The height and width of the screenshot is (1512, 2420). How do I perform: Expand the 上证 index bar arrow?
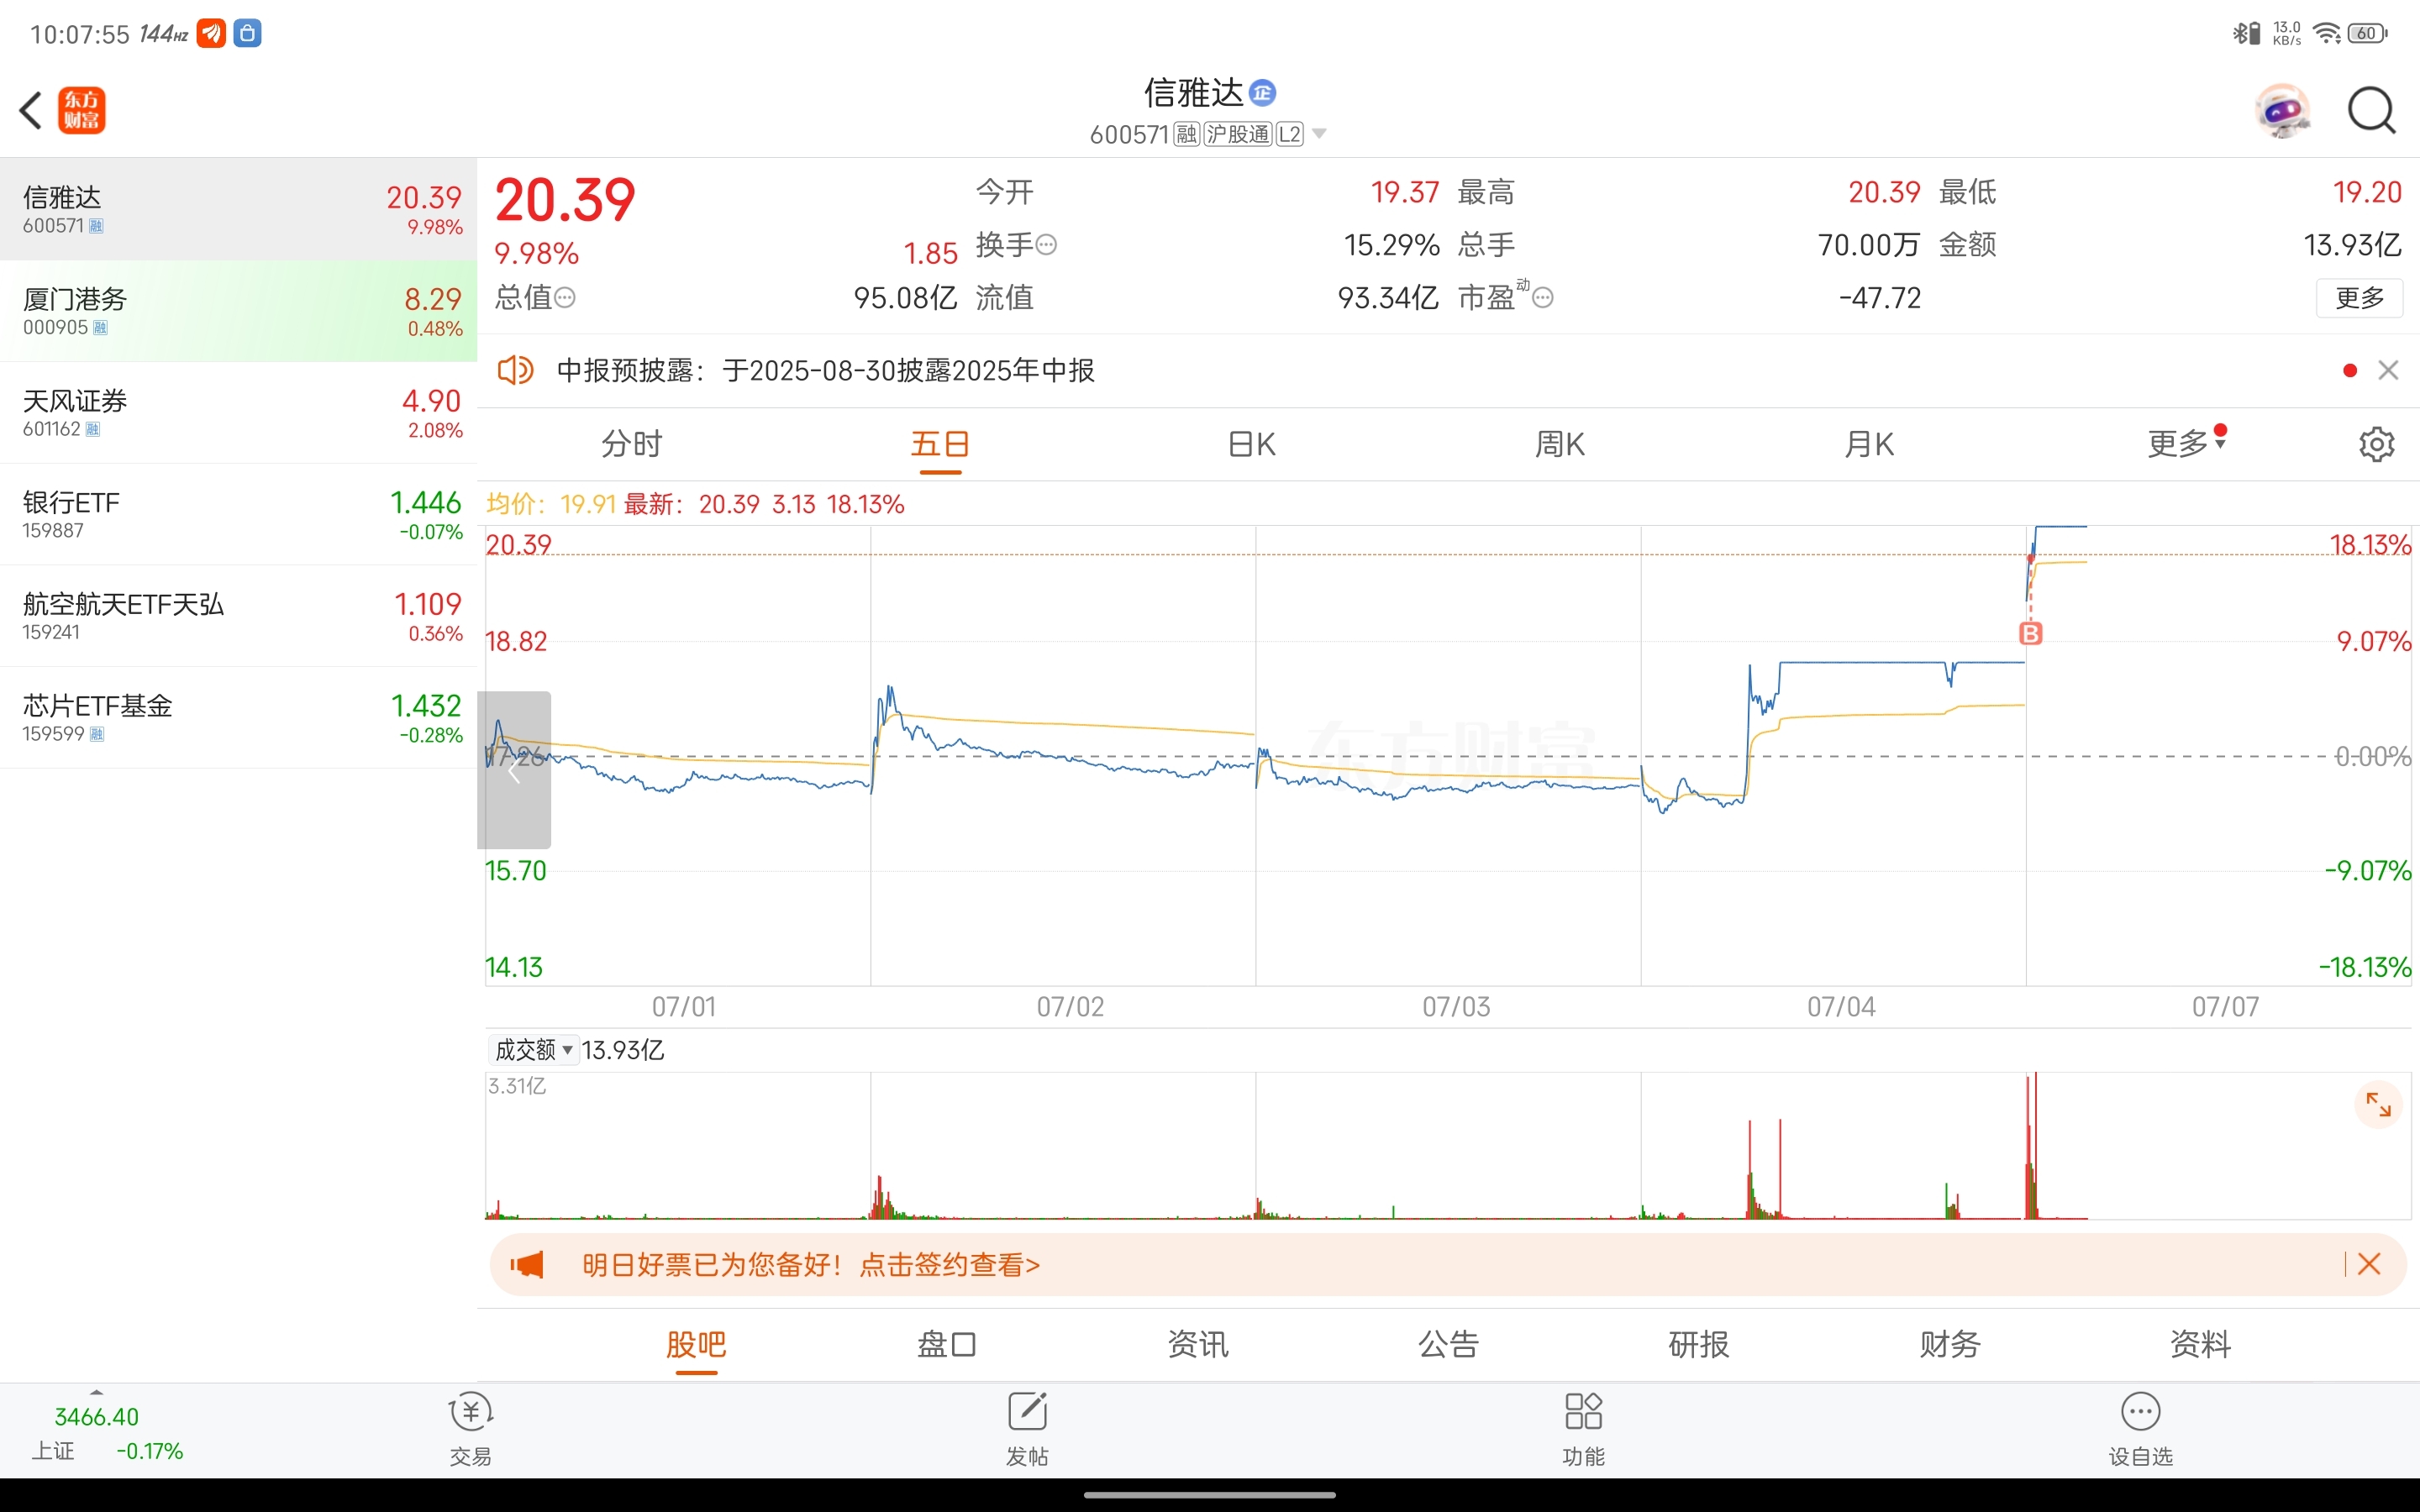click(x=96, y=1392)
